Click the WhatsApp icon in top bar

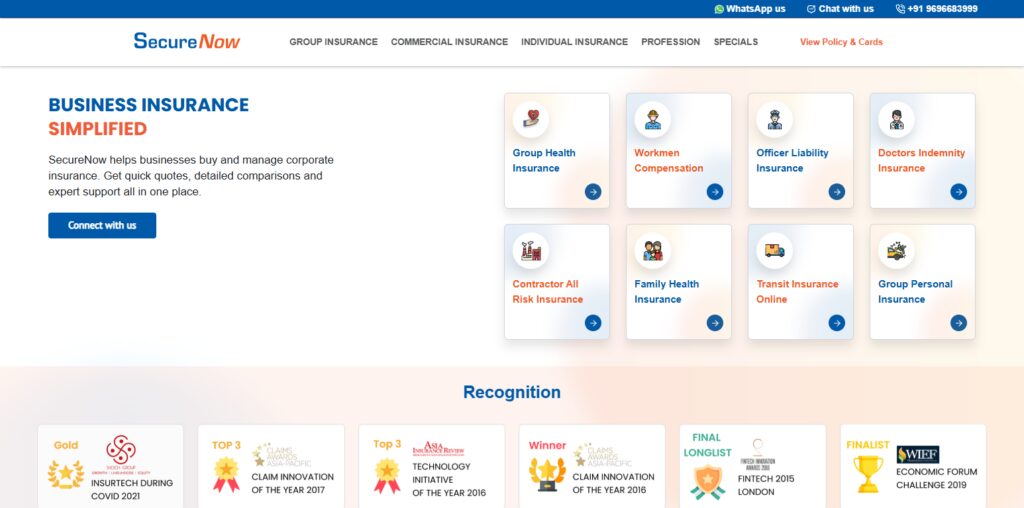tap(719, 9)
